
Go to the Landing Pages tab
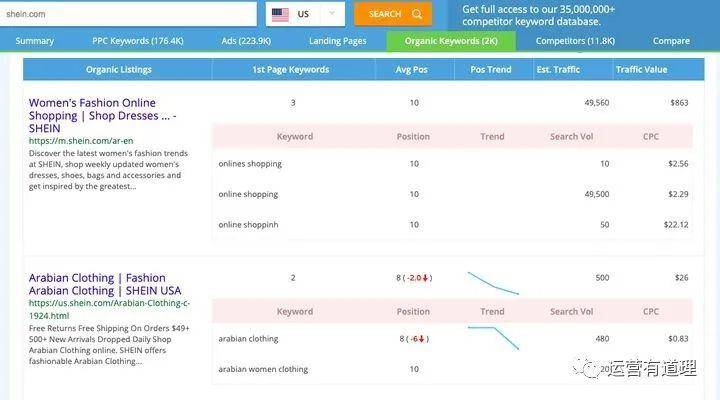click(338, 41)
